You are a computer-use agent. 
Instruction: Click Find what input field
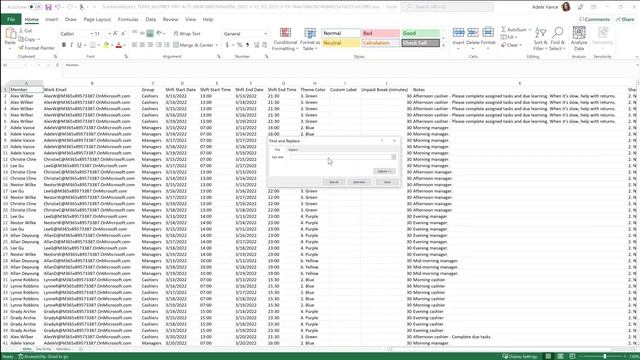click(x=343, y=157)
